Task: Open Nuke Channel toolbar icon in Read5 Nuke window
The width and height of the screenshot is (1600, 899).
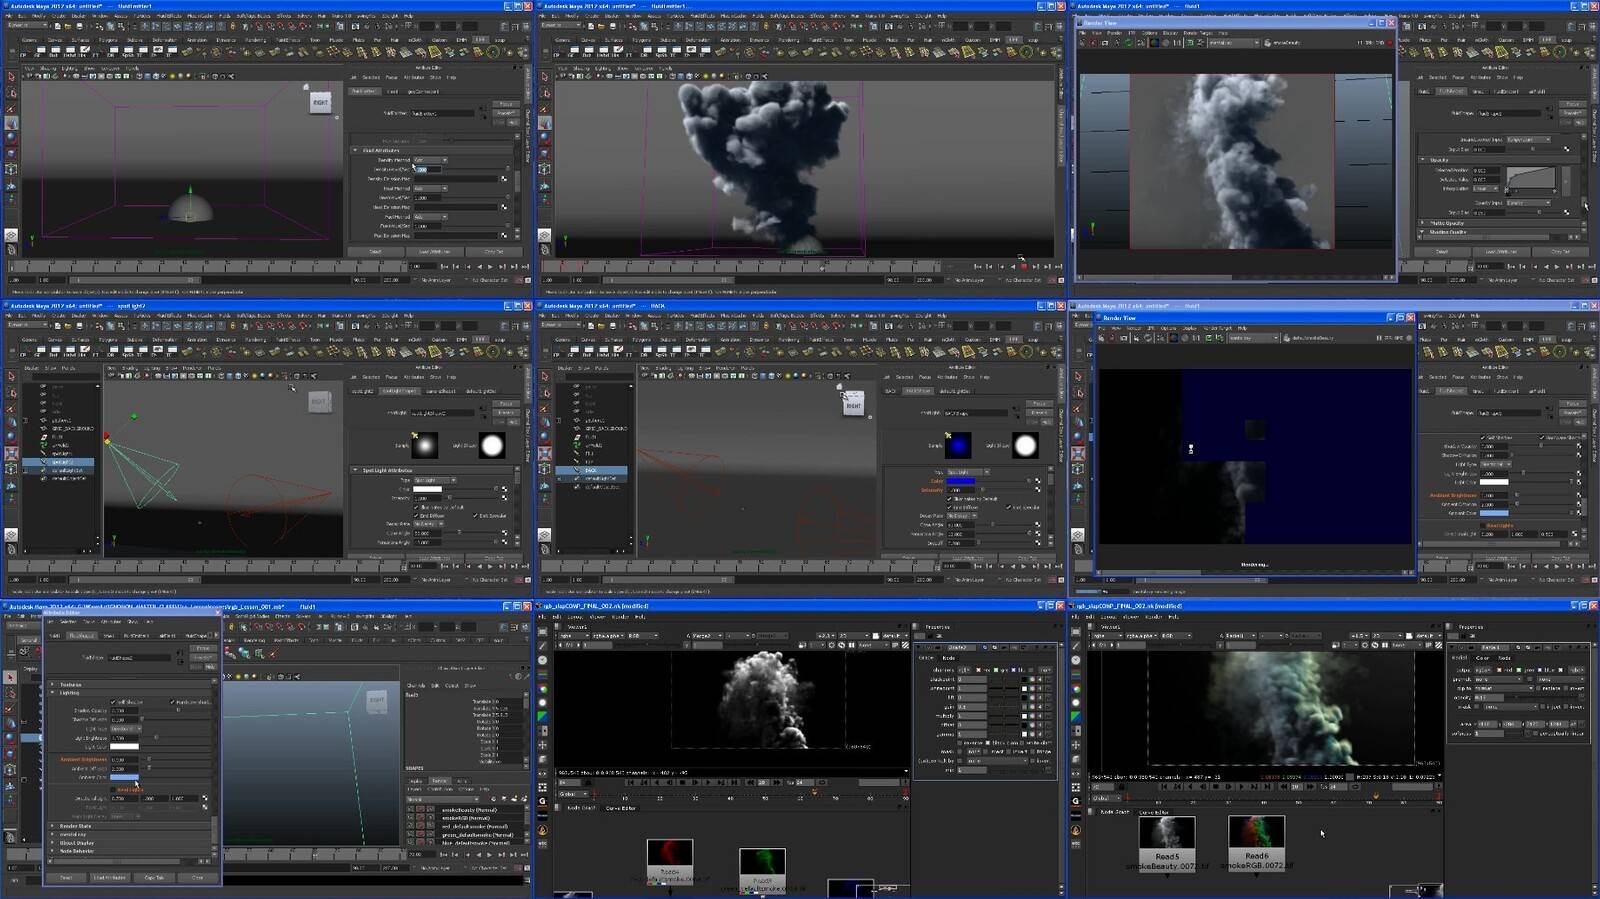Action: (1076, 674)
